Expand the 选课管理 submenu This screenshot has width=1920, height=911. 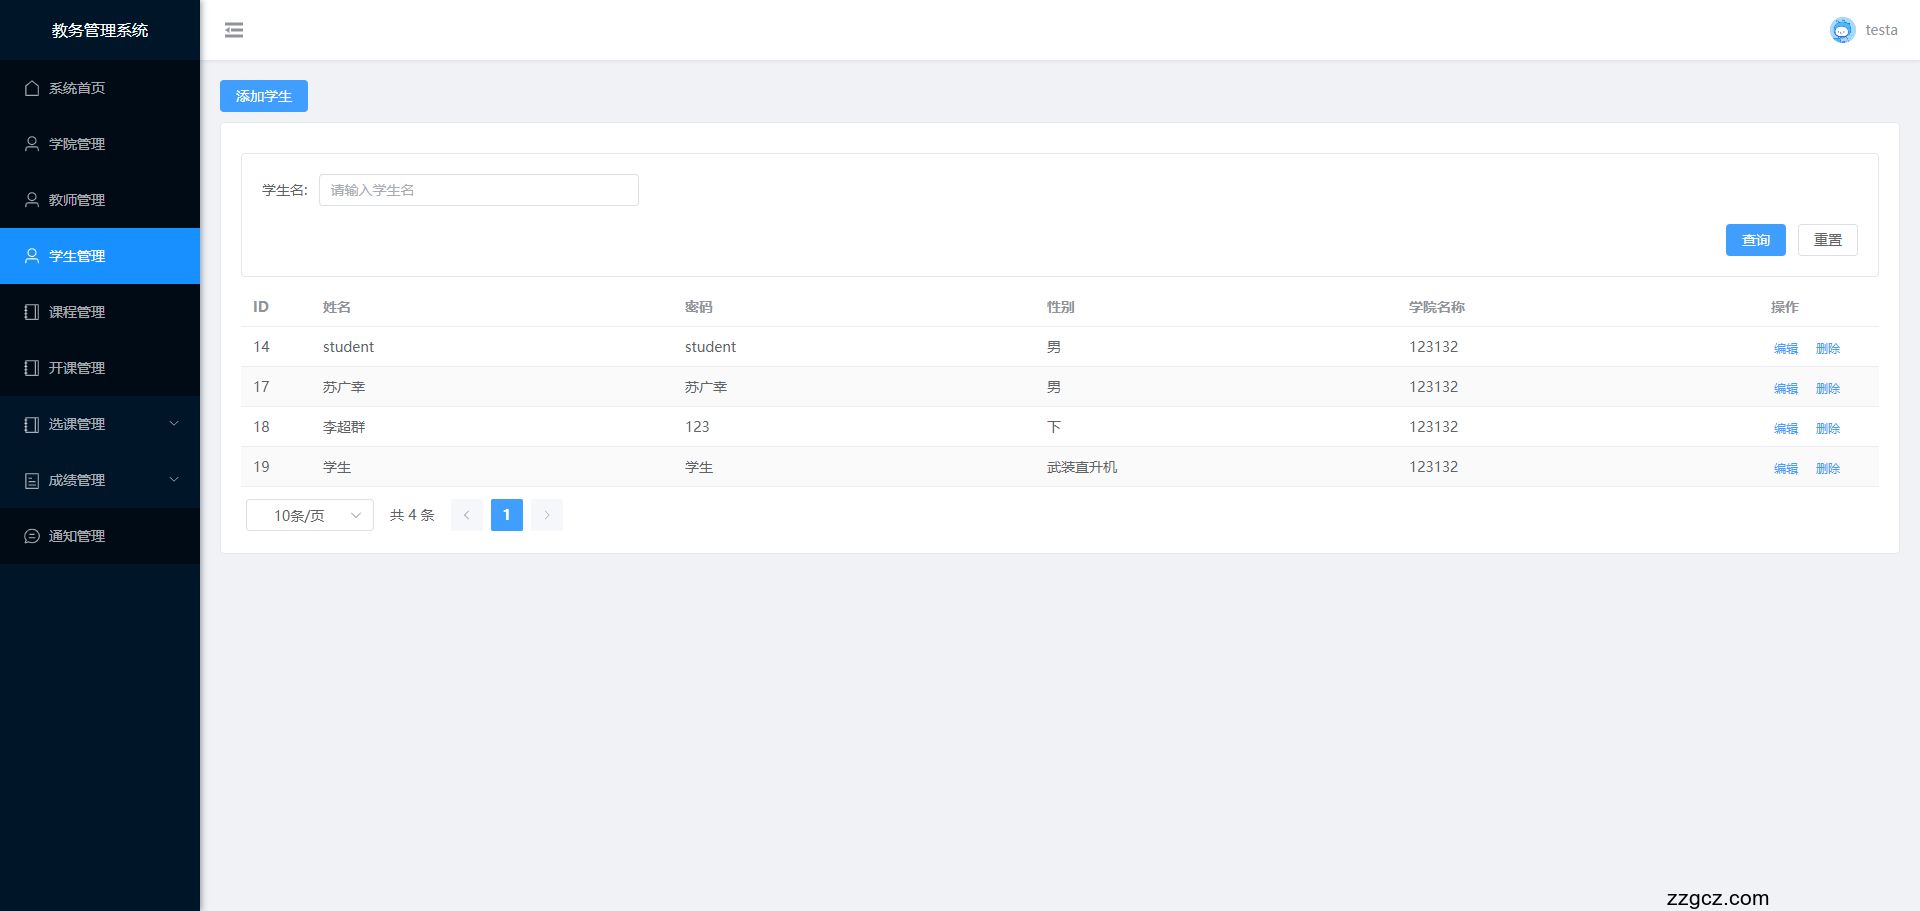coord(174,424)
